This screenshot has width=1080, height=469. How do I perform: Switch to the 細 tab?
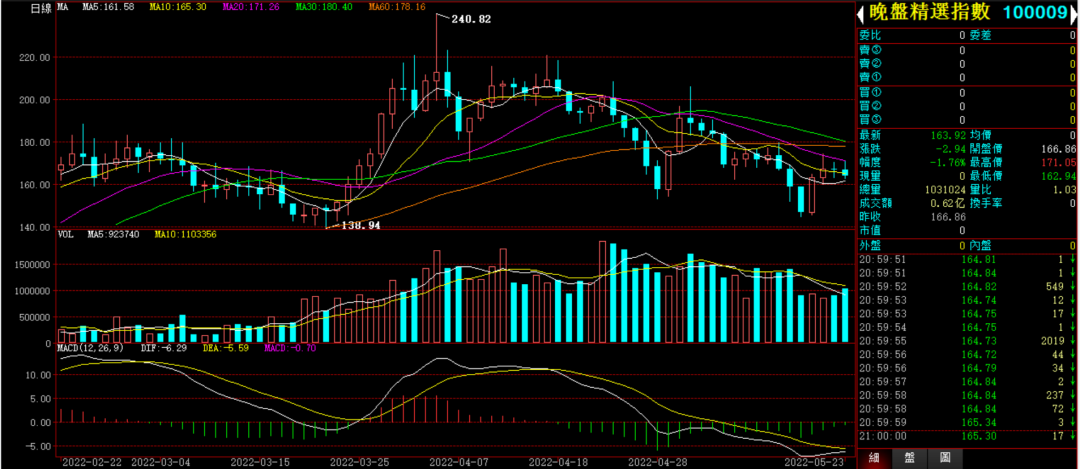pyautogui.click(x=874, y=458)
